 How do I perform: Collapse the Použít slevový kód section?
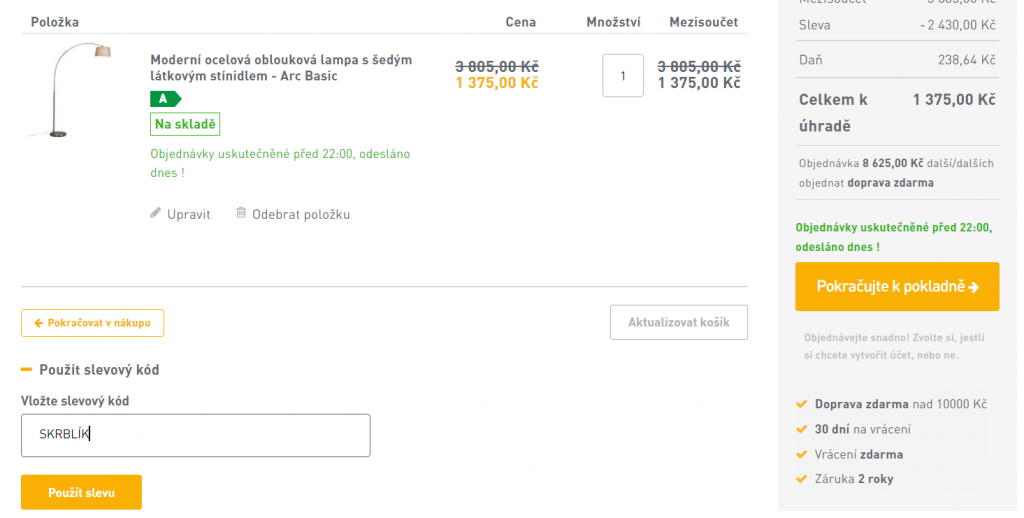coord(90,370)
